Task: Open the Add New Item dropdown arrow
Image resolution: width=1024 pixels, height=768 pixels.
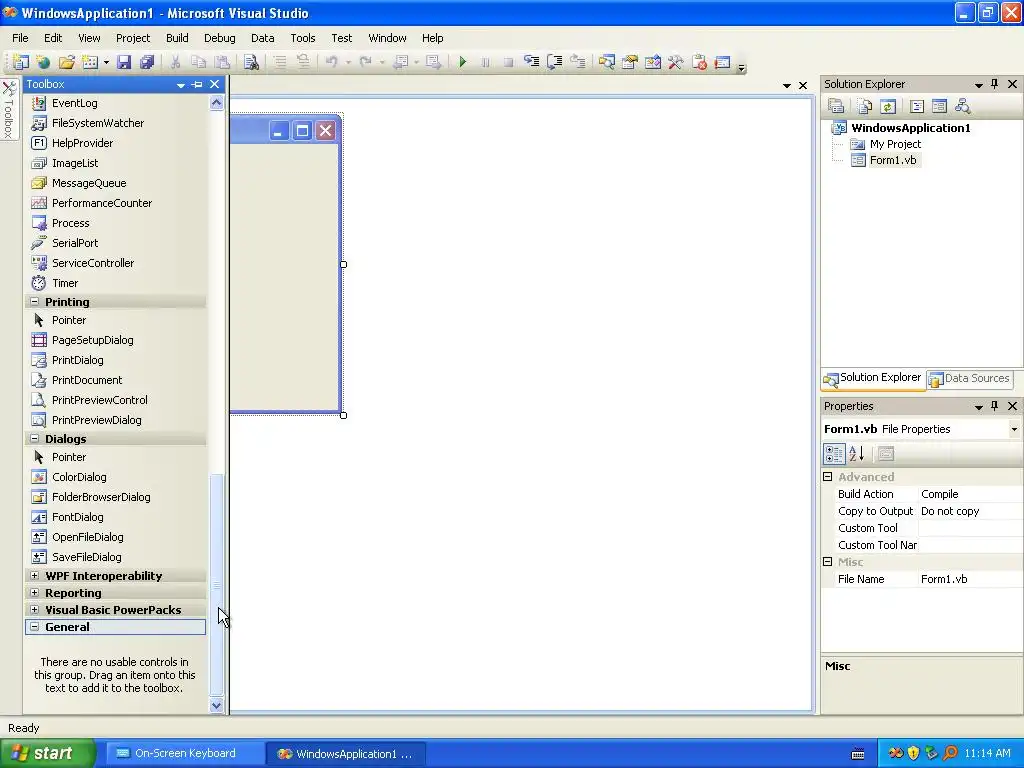Action: [106, 63]
